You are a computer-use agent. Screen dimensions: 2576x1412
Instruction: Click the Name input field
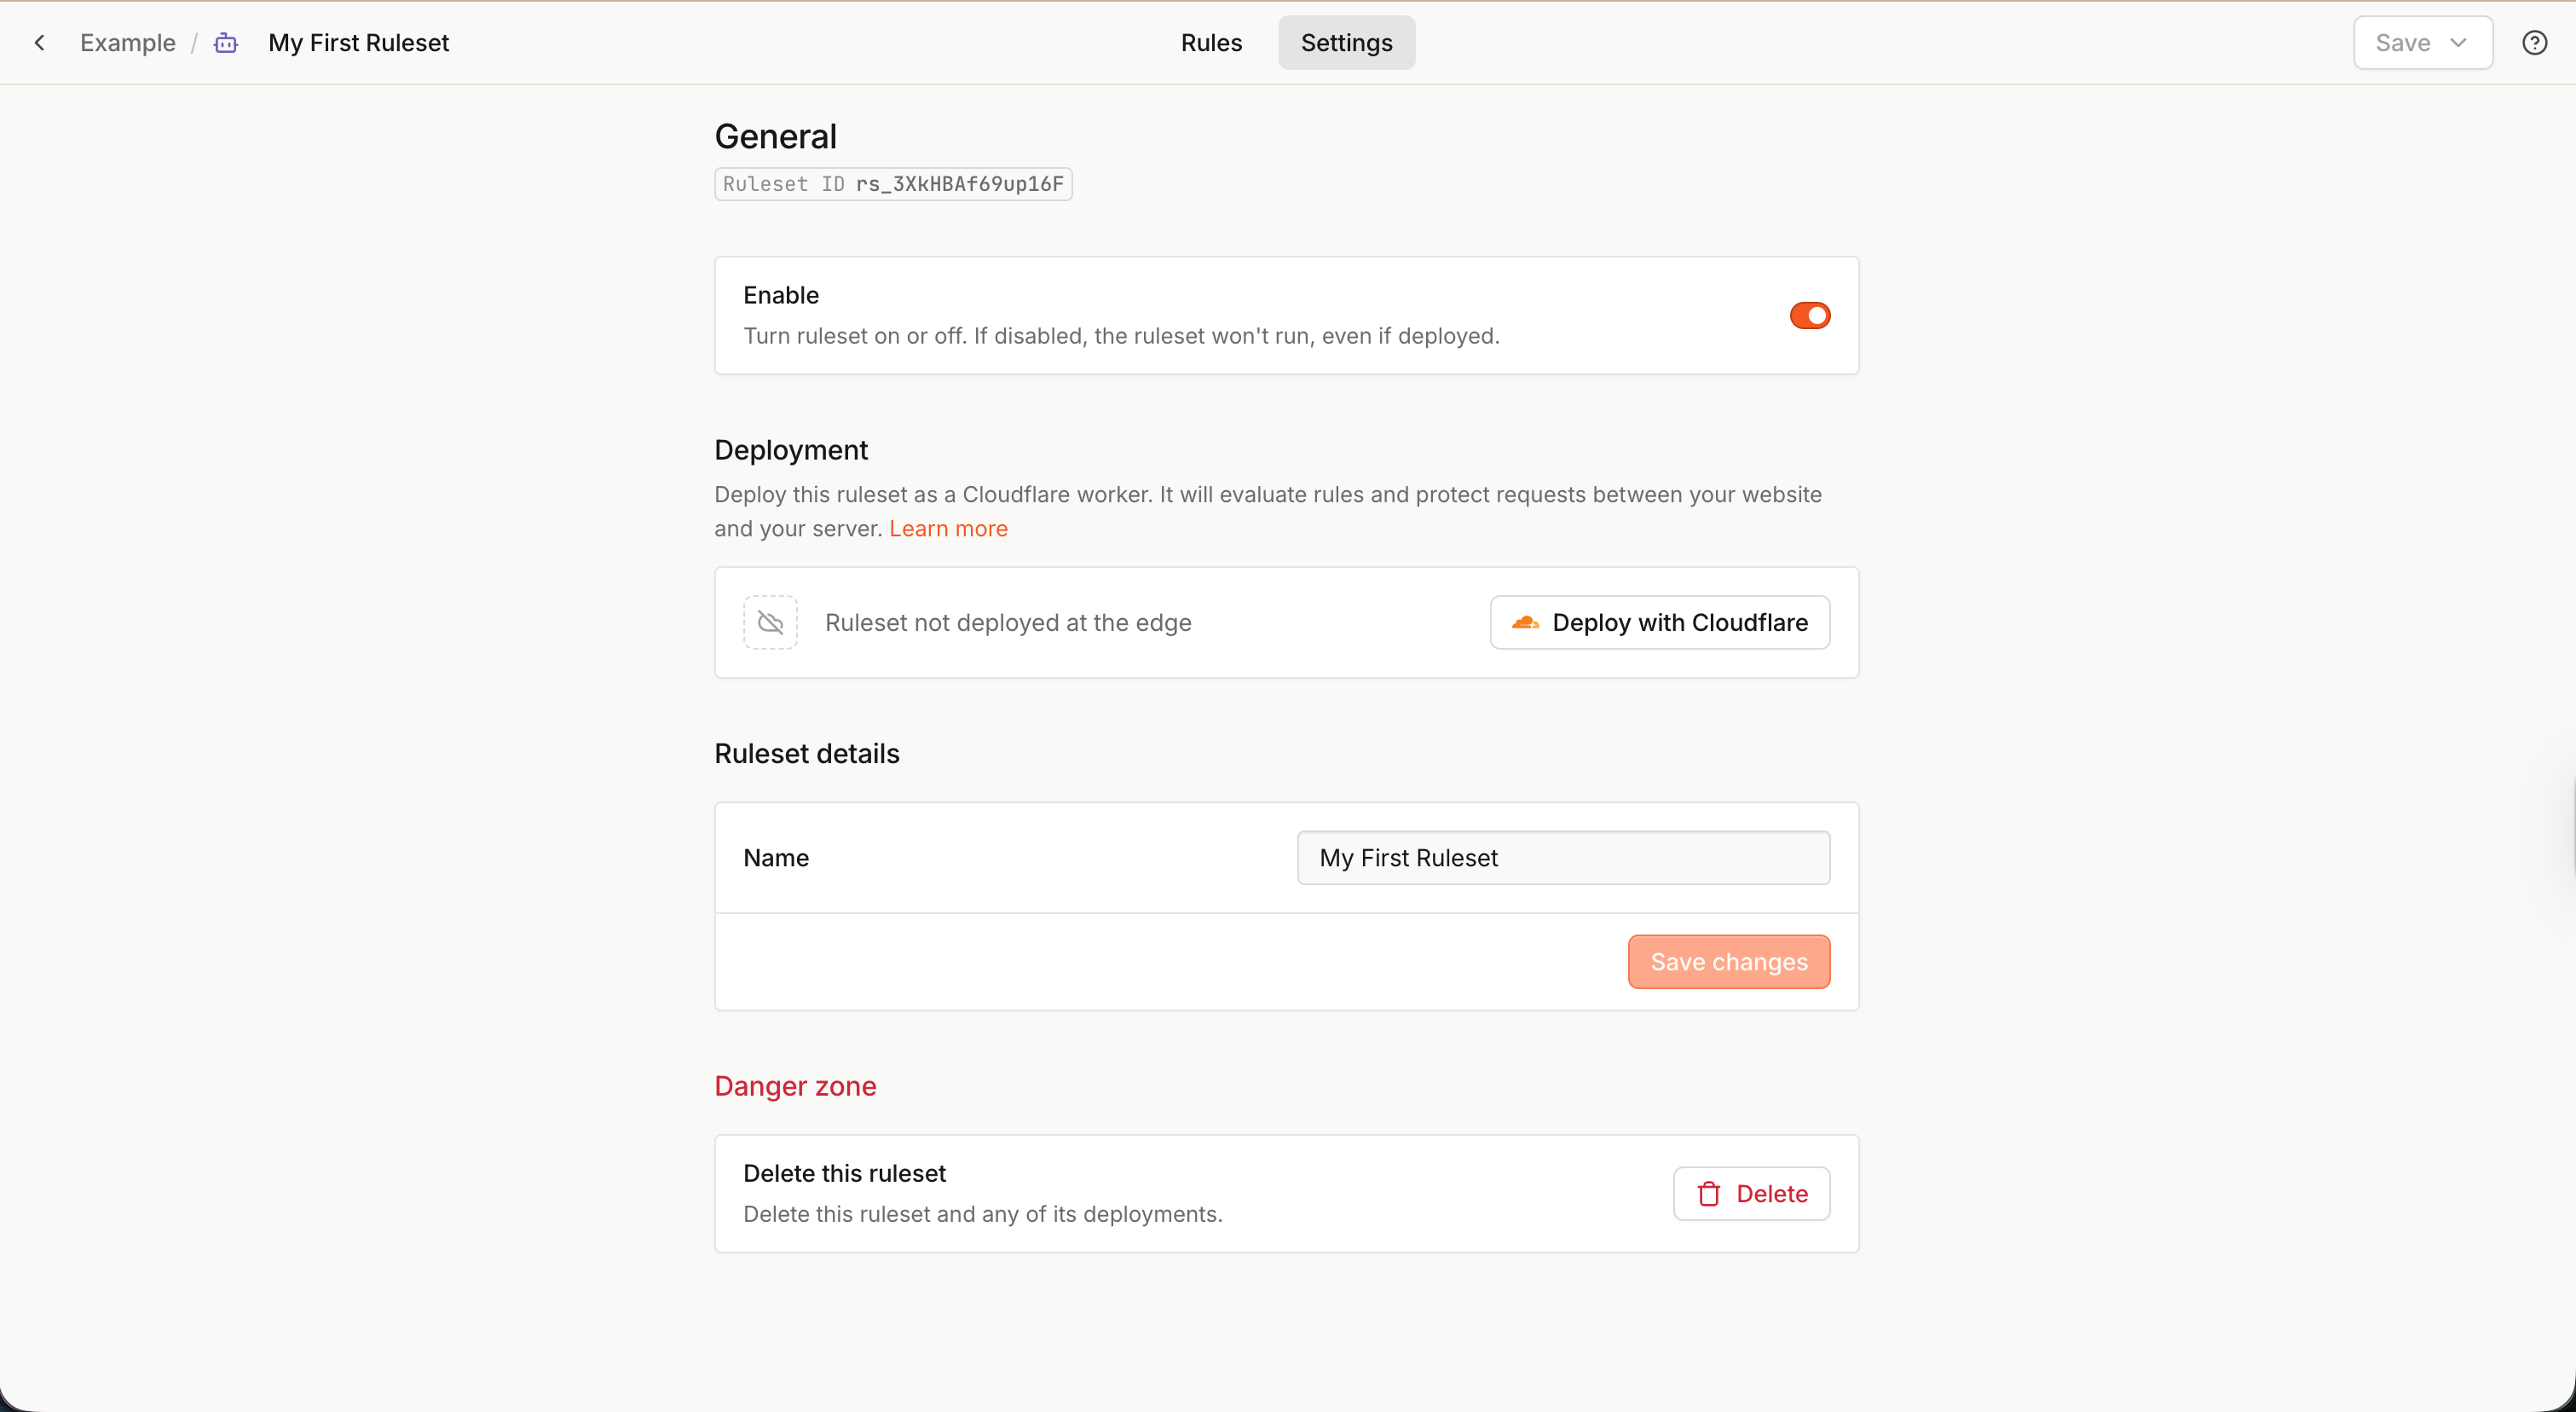(1563, 857)
